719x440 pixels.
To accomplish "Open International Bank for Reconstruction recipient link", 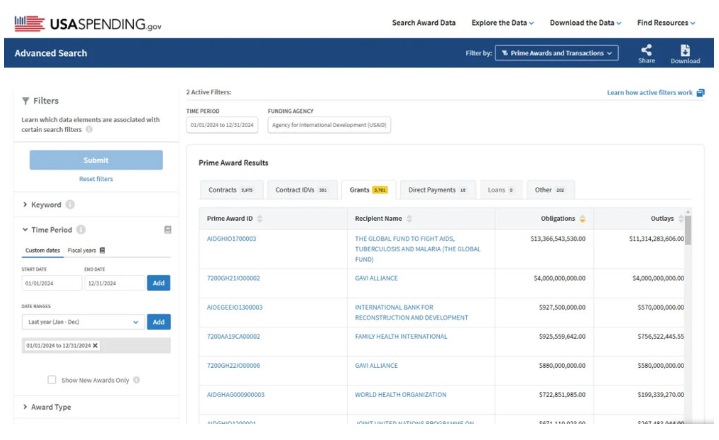I will pyautogui.click(x=411, y=313).
